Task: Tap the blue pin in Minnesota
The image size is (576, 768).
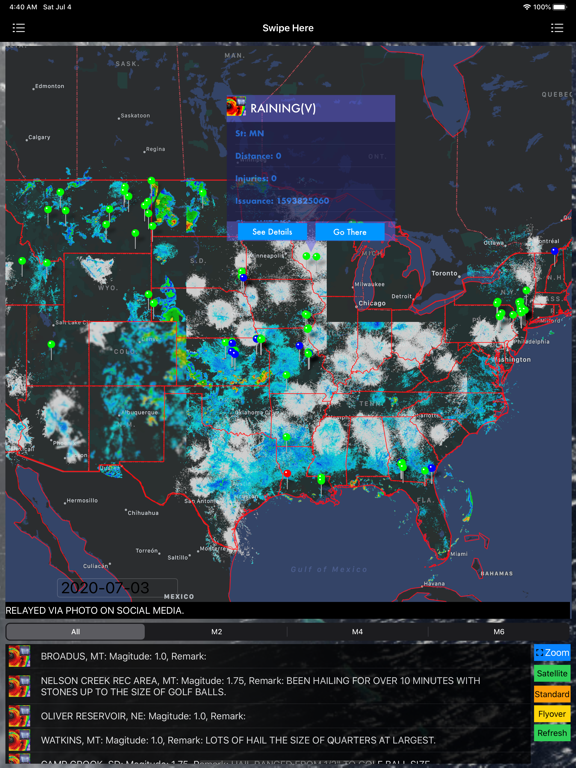Action: (243, 278)
